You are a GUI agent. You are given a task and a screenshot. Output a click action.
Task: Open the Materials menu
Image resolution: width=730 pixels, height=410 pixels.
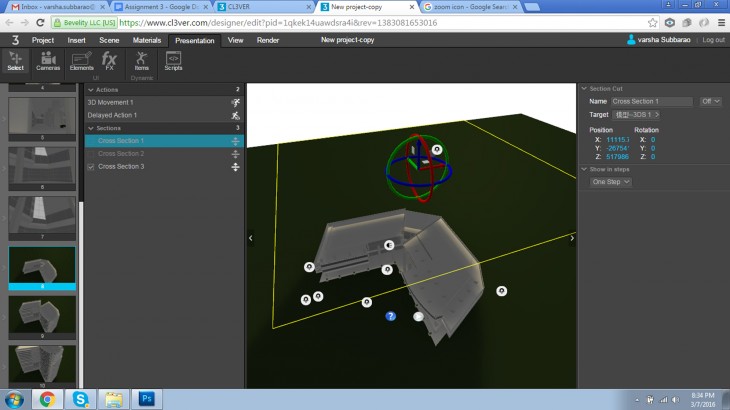pyautogui.click(x=147, y=40)
